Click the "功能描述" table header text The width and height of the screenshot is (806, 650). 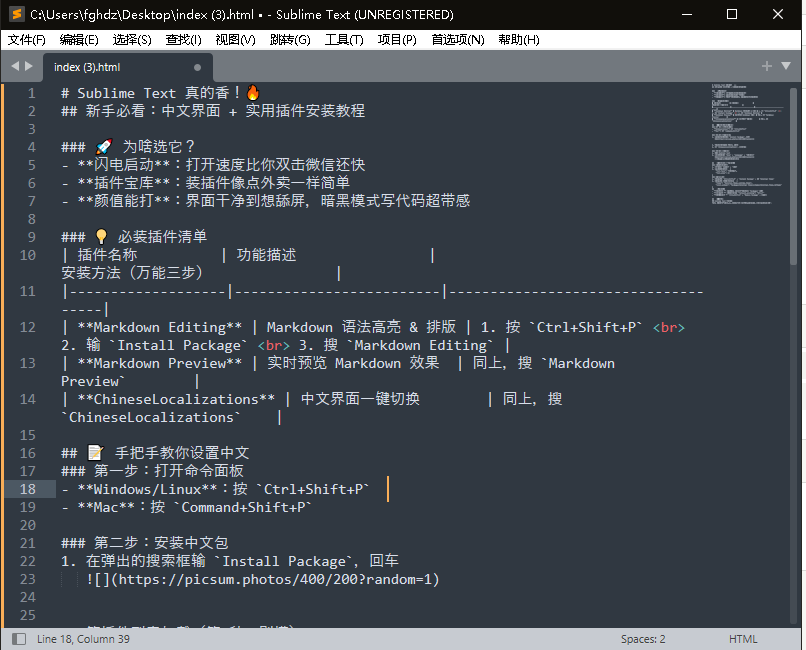click(266, 255)
